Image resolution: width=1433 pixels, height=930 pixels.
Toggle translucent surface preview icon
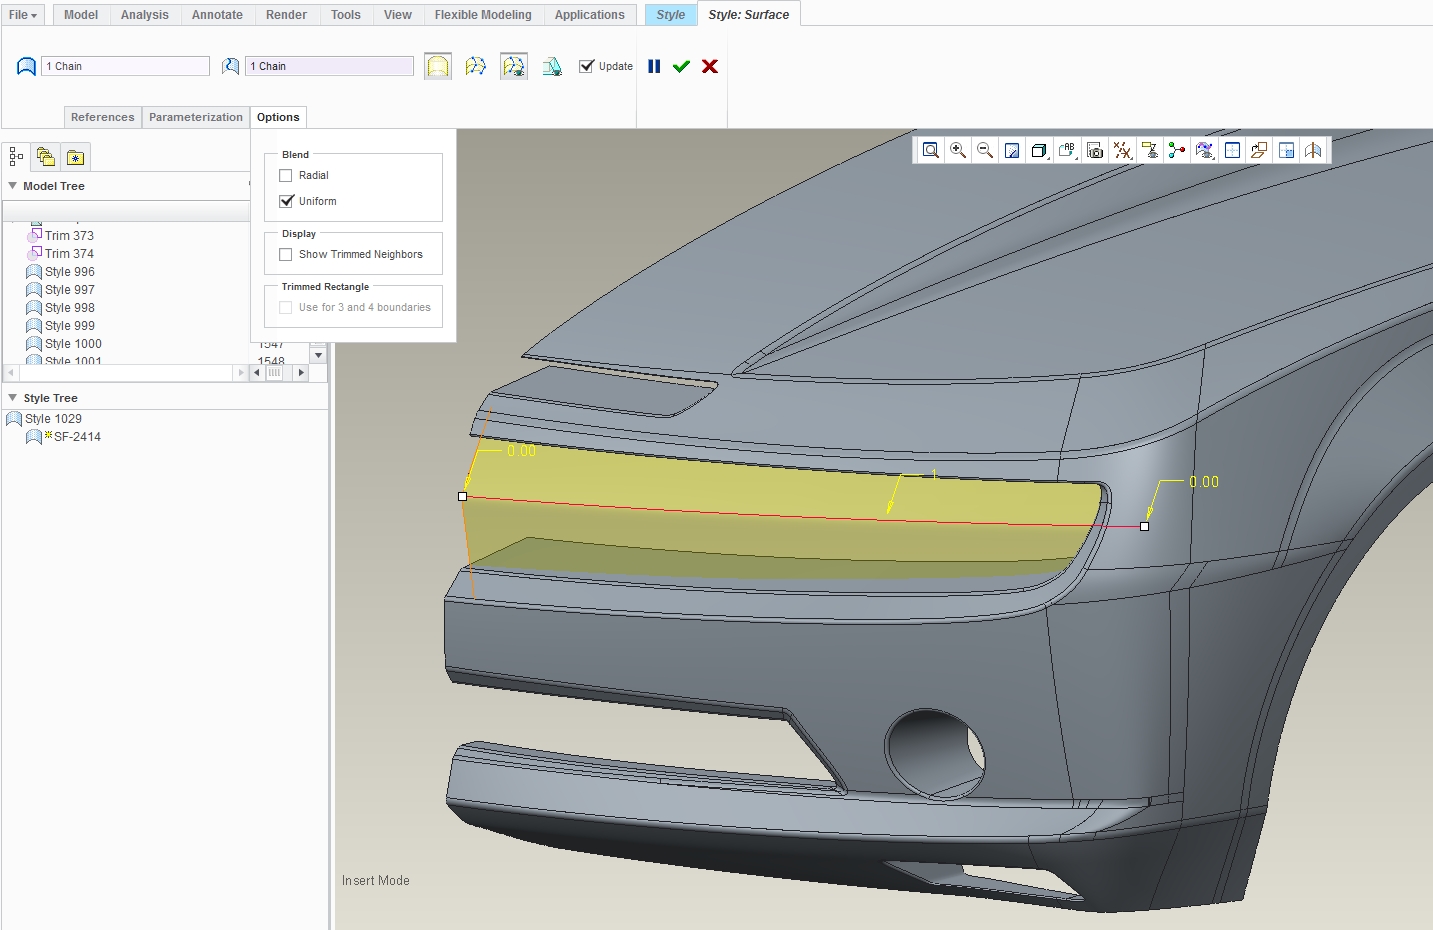coord(438,66)
